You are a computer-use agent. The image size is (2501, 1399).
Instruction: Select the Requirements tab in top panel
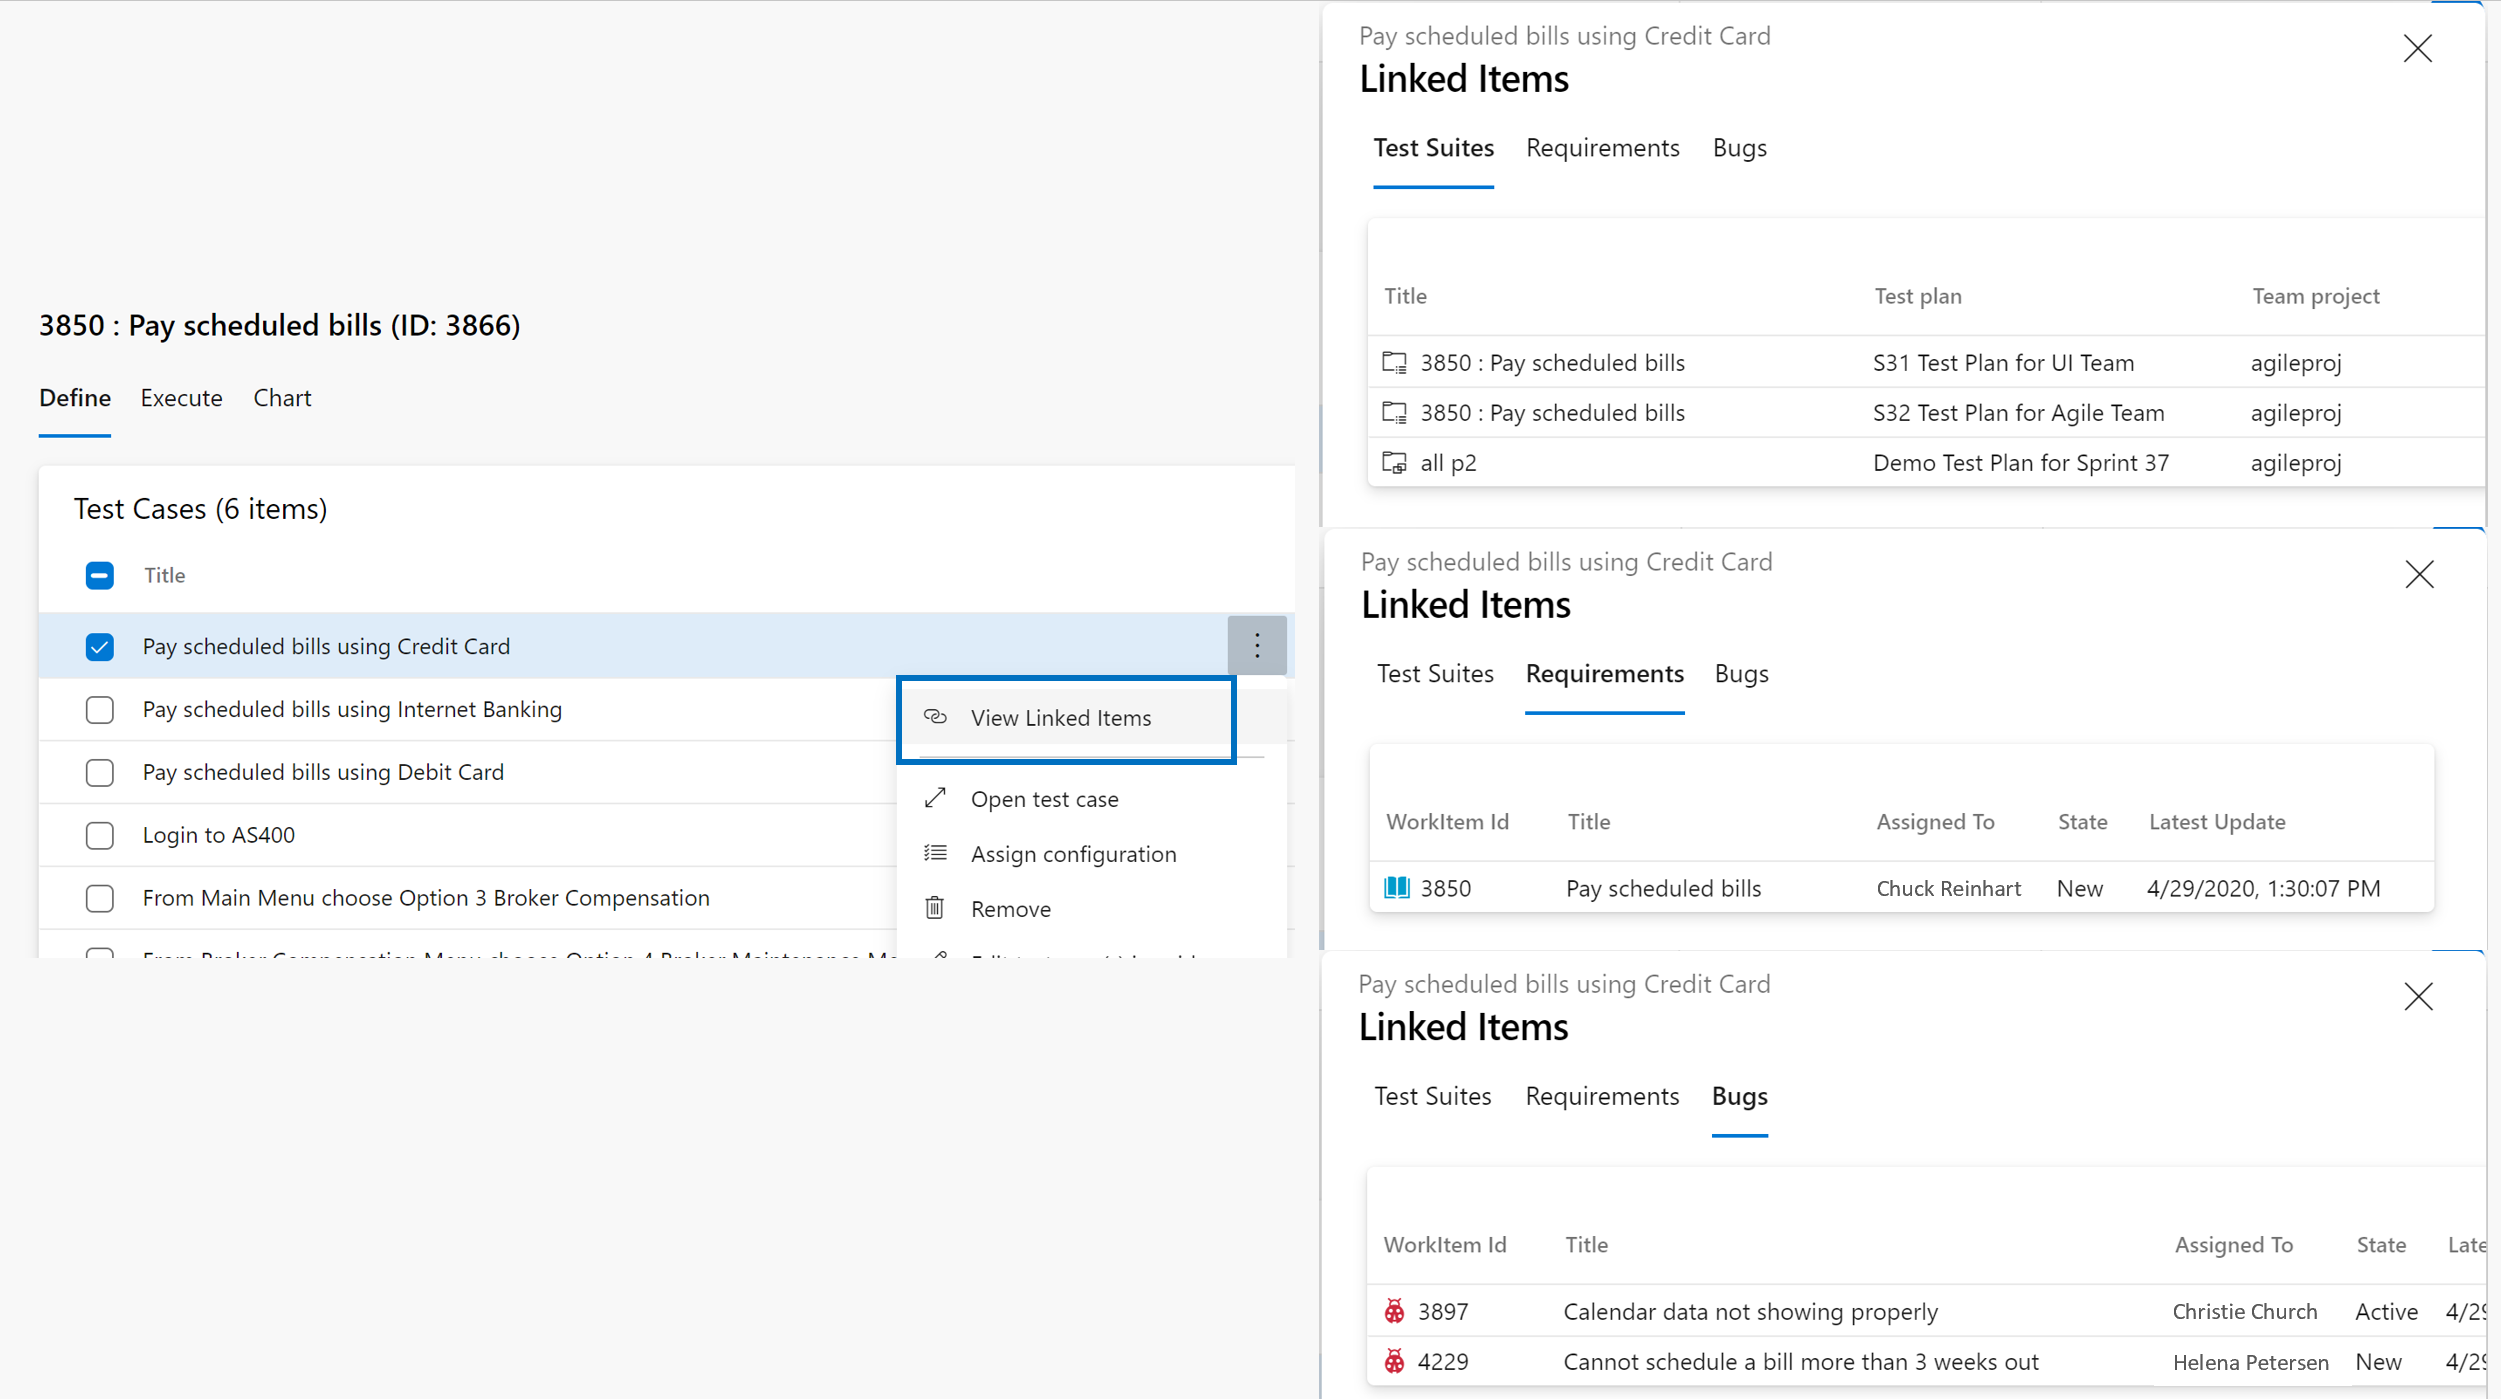pos(1601,146)
